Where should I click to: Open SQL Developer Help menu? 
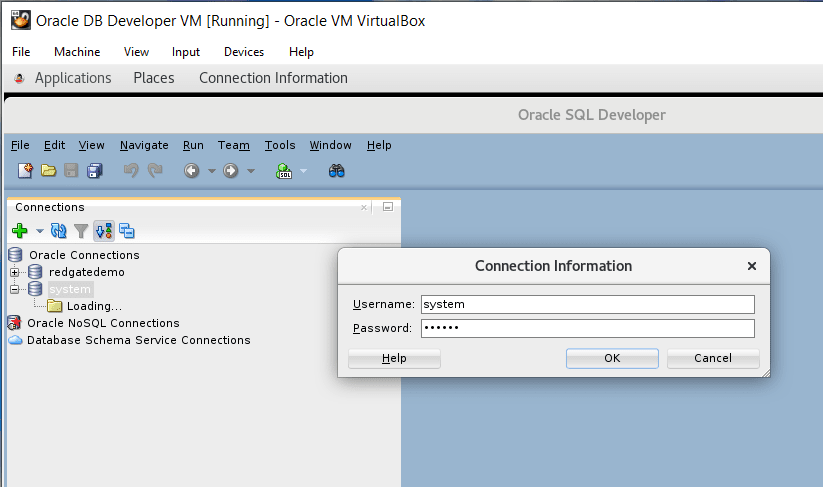(x=379, y=145)
